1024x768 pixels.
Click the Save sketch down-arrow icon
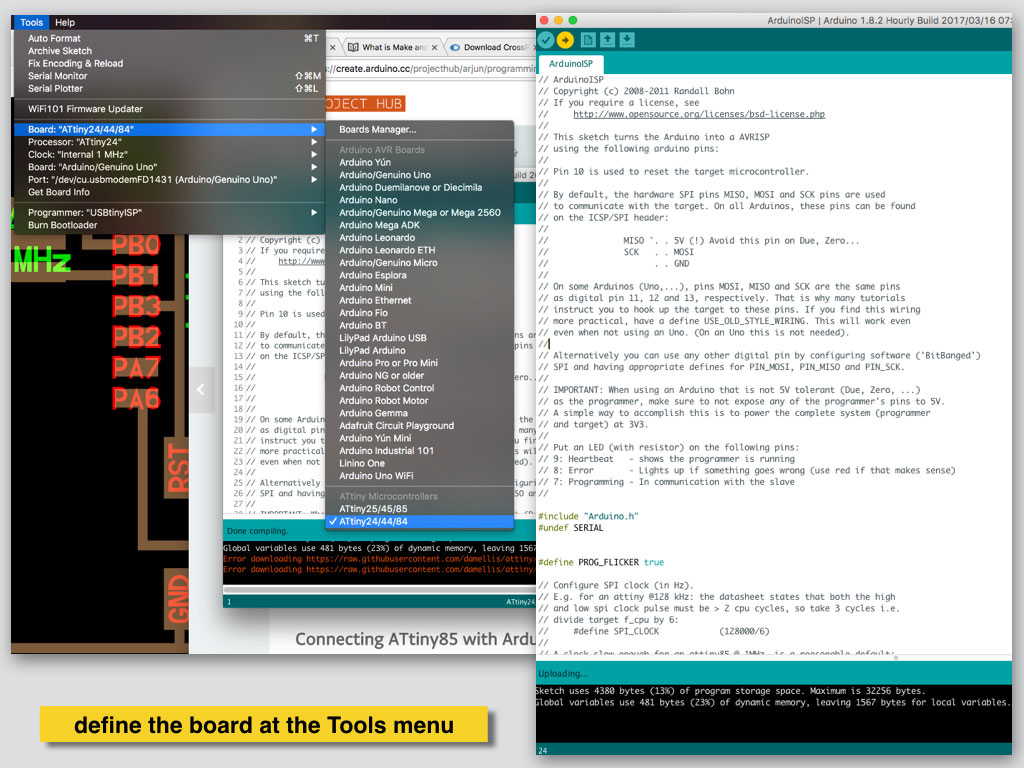(627, 40)
